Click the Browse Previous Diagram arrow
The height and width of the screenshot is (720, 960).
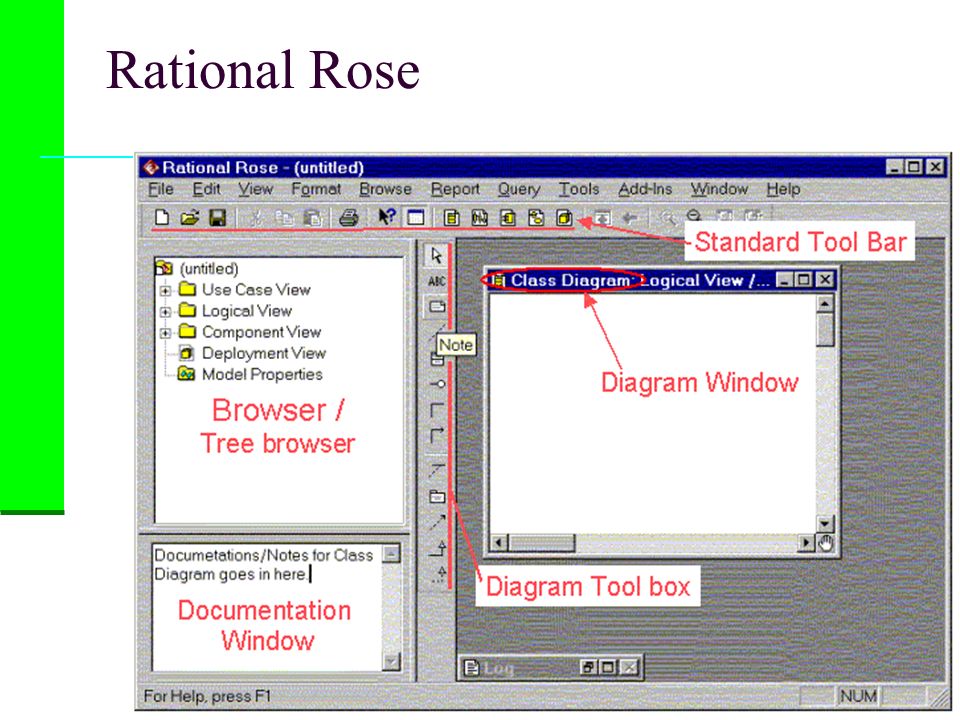[x=630, y=217]
